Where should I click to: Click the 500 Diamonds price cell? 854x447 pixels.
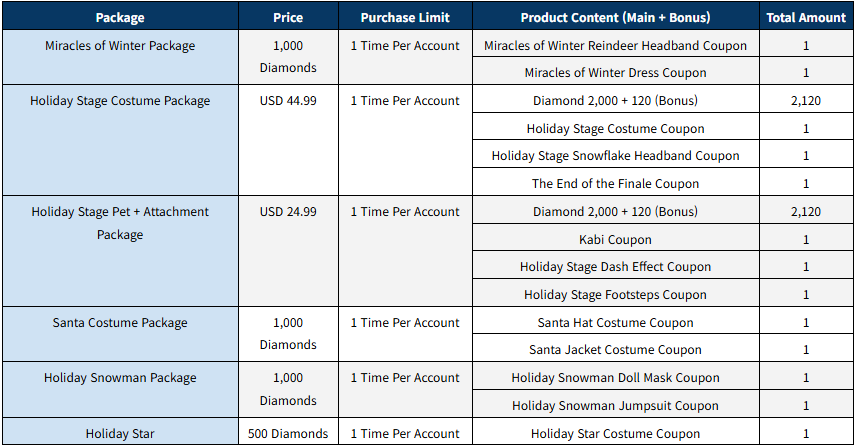(x=288, y=434)
